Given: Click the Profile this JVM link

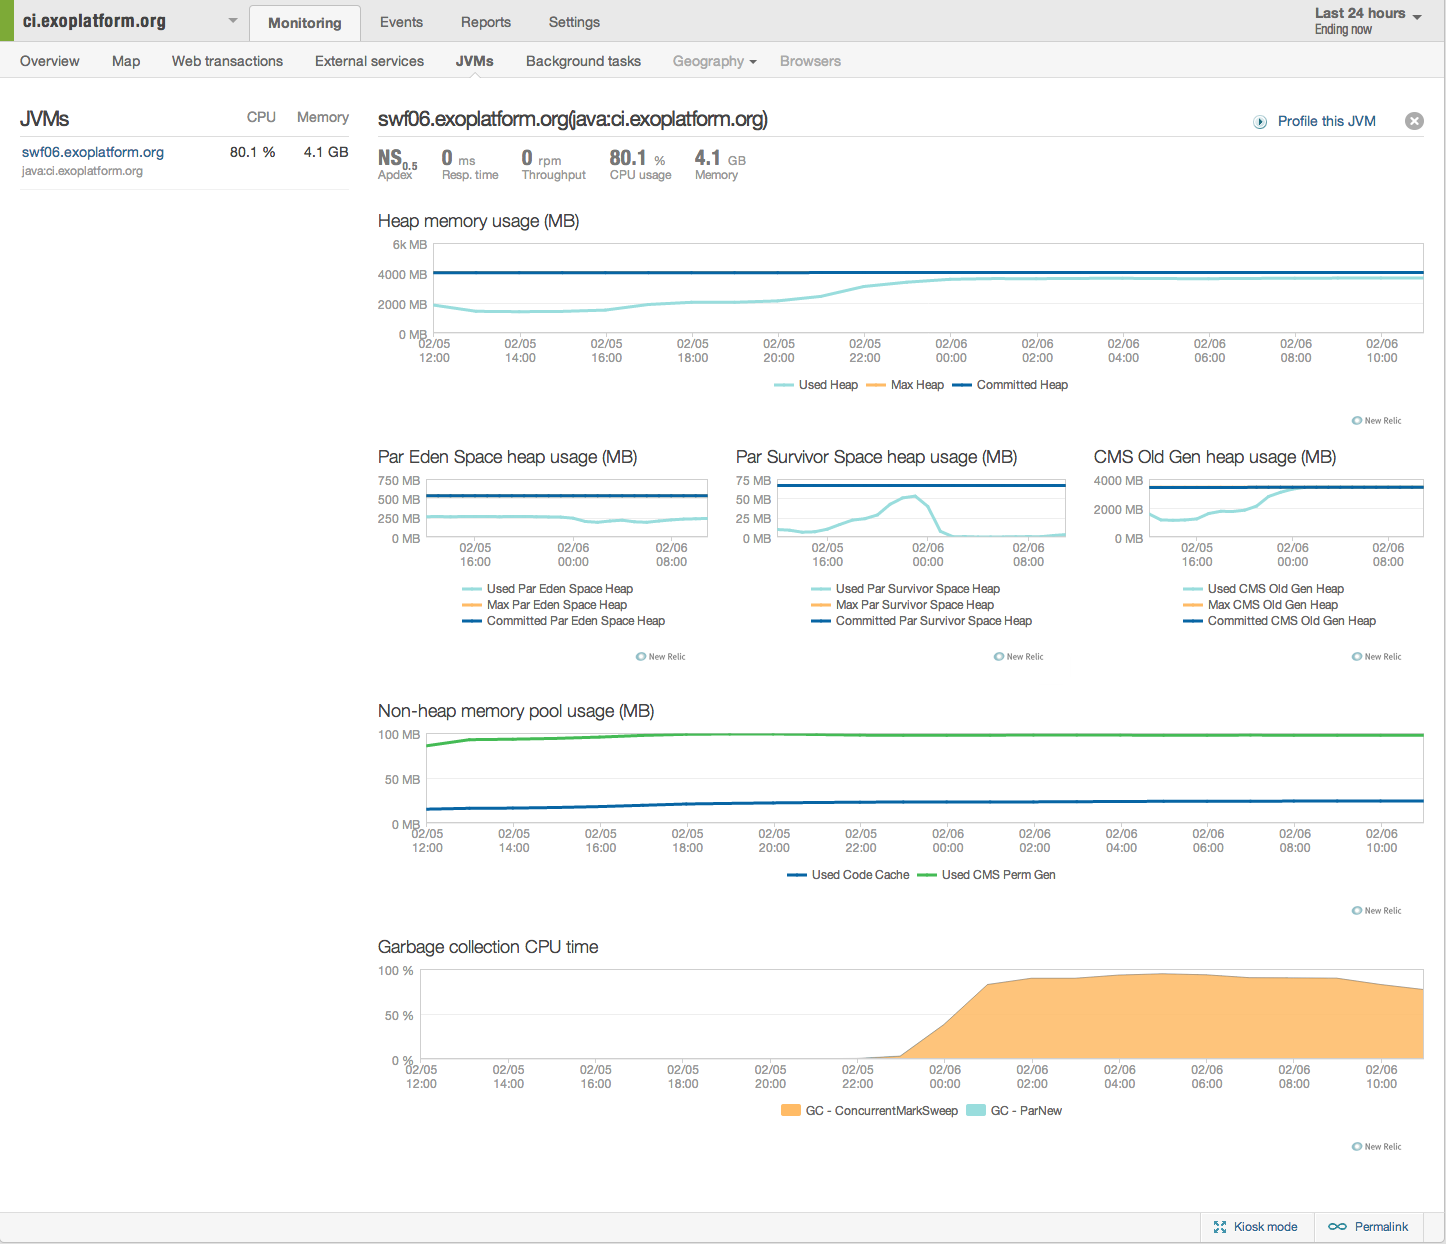Looking at the screenshot, I should (x=1326, y=121).
